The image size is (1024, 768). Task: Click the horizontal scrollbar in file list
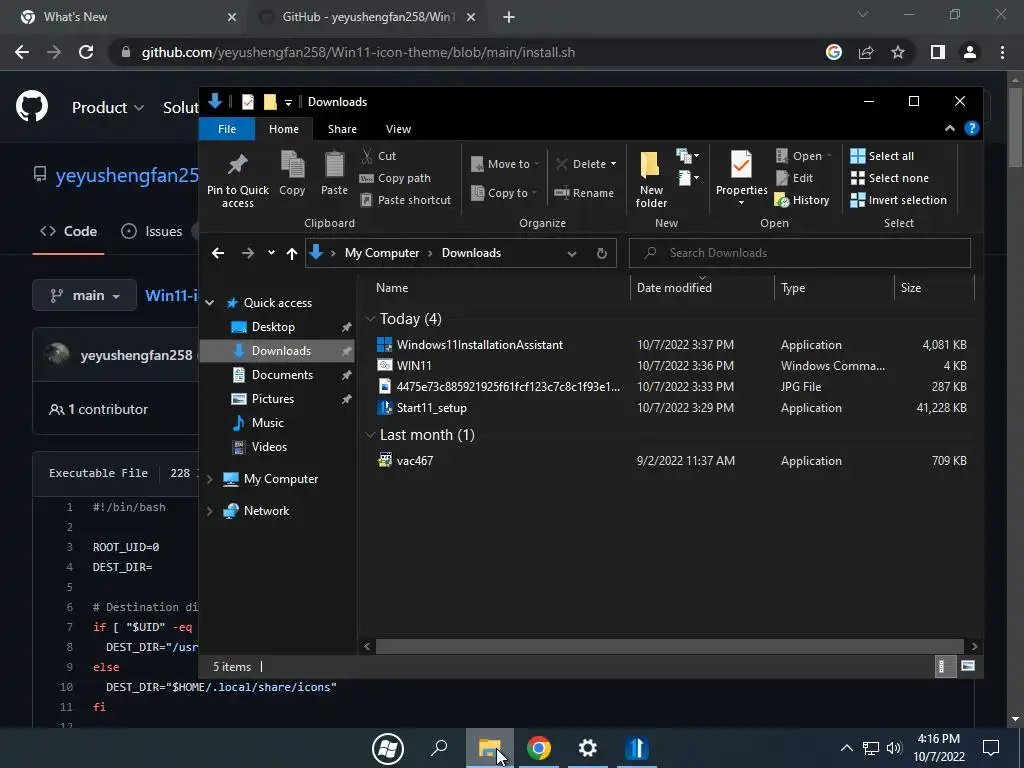click(669, 647)
